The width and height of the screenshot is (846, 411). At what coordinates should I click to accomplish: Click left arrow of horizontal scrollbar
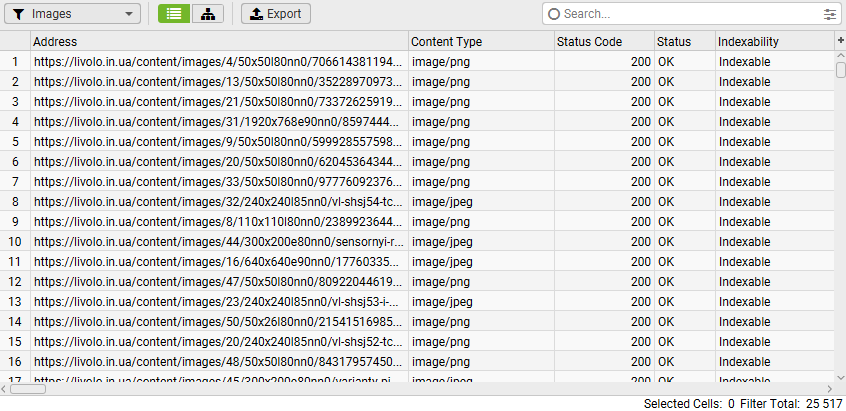tap(5, 389)
